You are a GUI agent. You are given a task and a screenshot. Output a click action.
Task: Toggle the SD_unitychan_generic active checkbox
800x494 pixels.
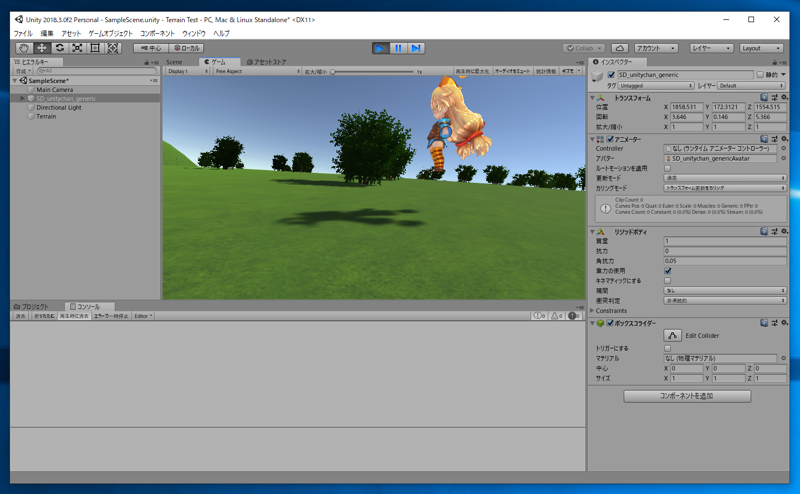click(x=611, y=75)
